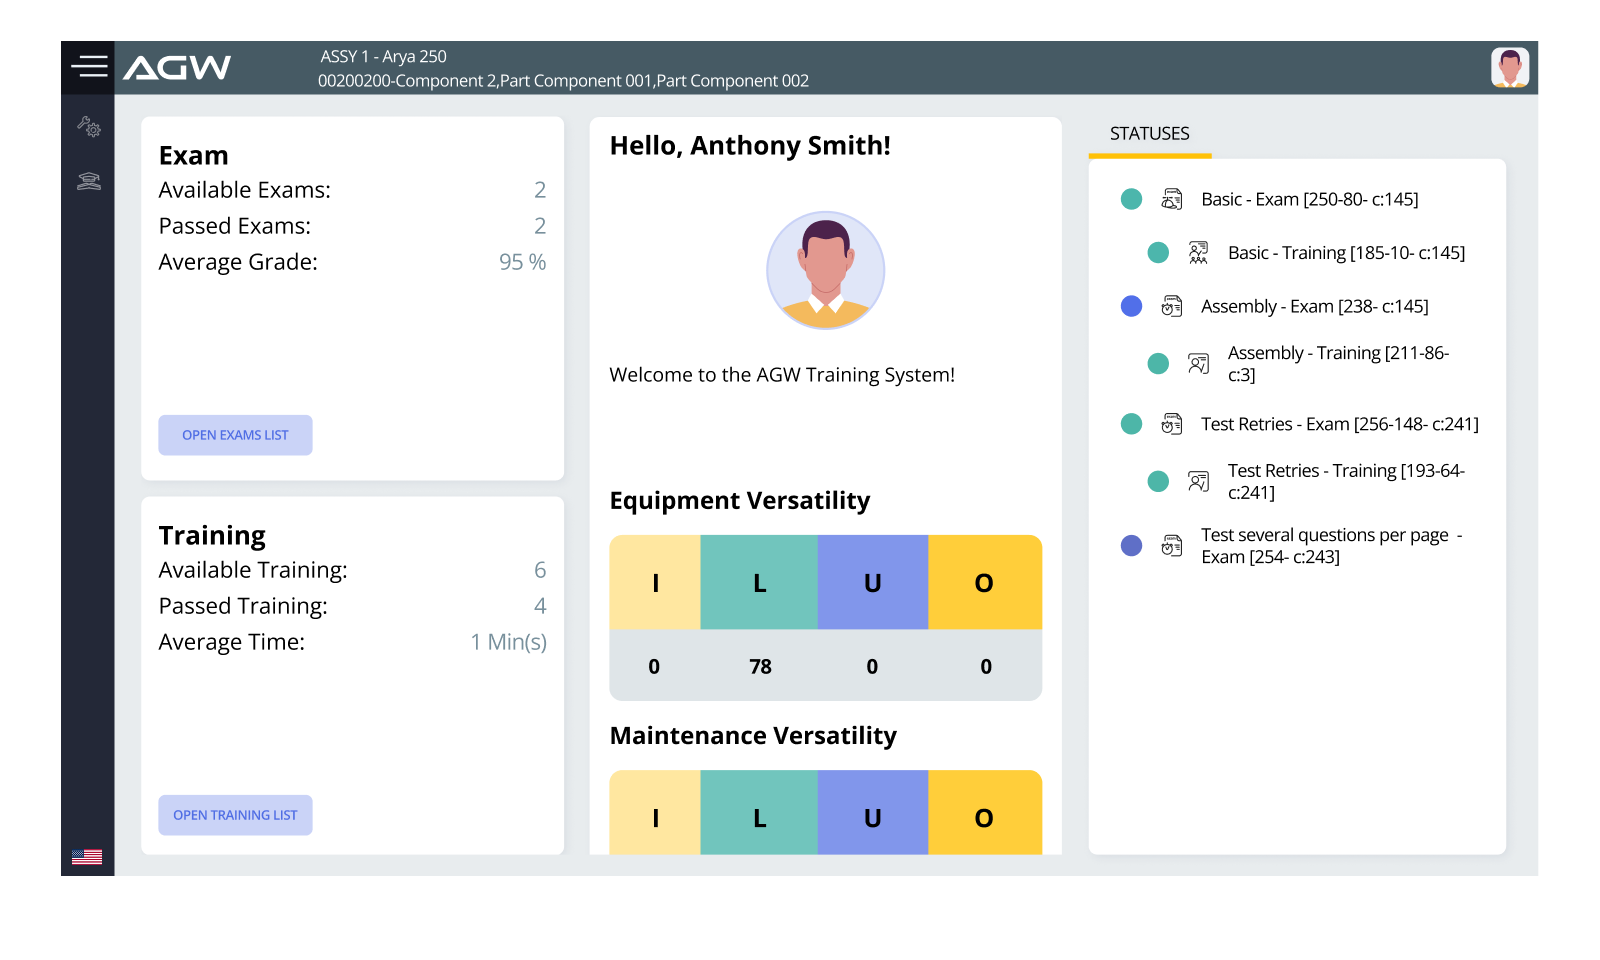1600x960 pixels.
Task: Click the ASSY 1 - Arya 250 header text
Action: [384, 57]
